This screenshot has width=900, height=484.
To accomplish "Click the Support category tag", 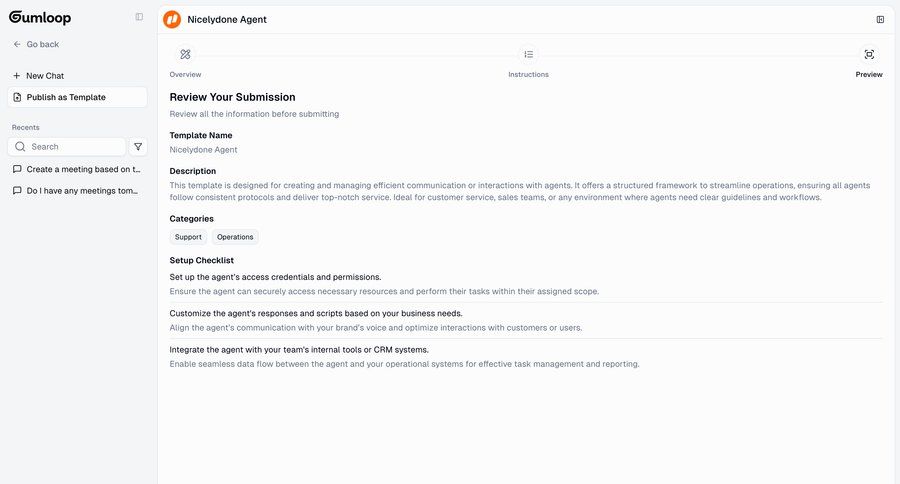I will coord(188,237).
